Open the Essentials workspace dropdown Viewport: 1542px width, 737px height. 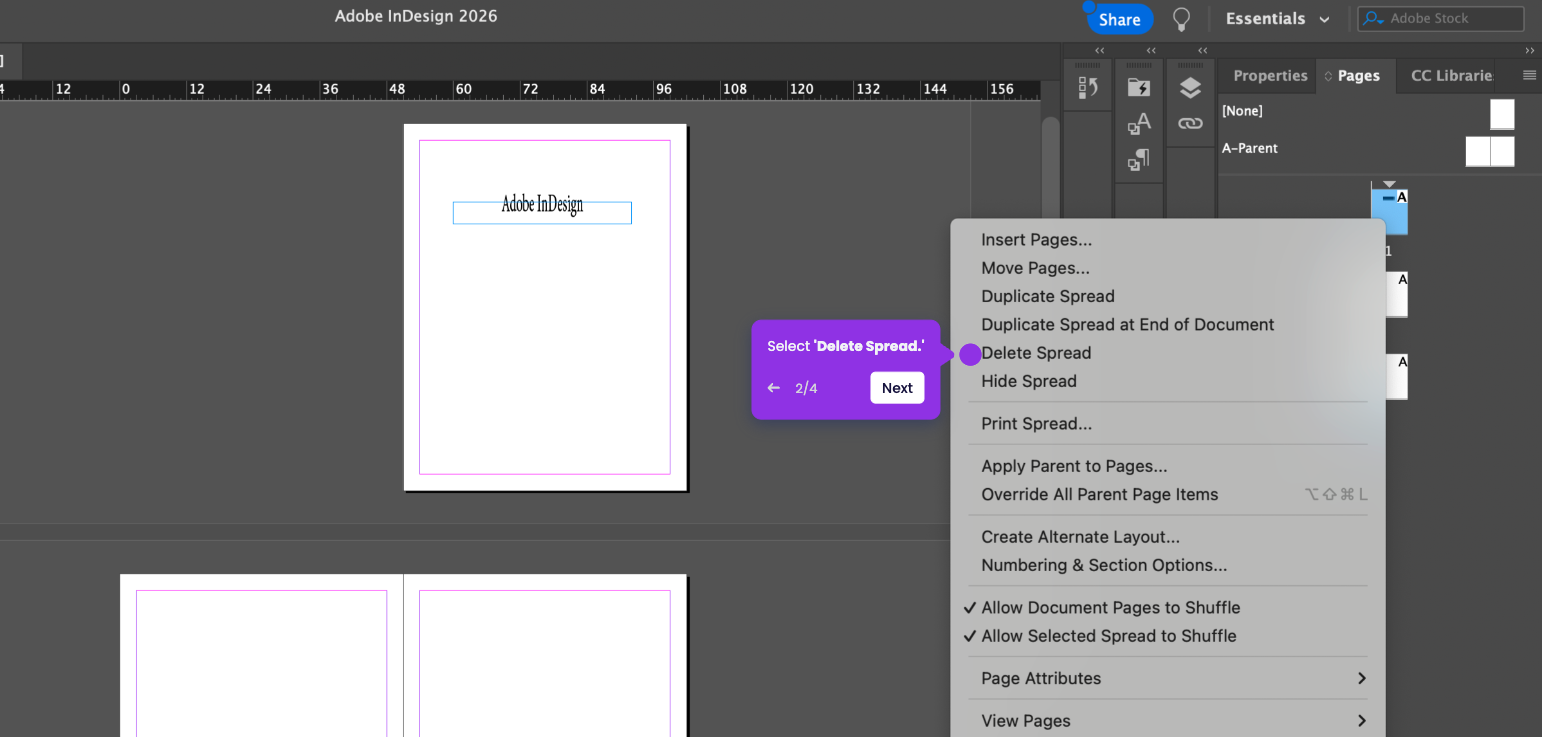click(x=1278, y=19)
